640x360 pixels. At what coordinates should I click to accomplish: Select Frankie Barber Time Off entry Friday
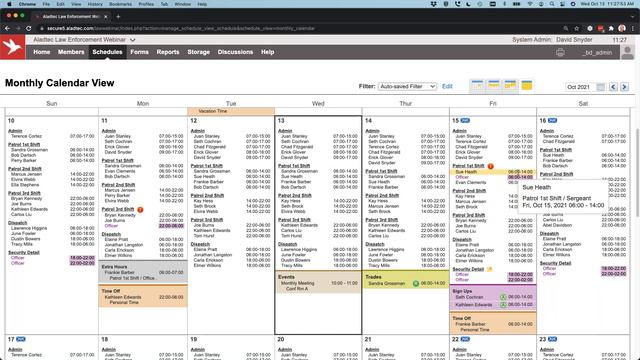pos(493,327)
